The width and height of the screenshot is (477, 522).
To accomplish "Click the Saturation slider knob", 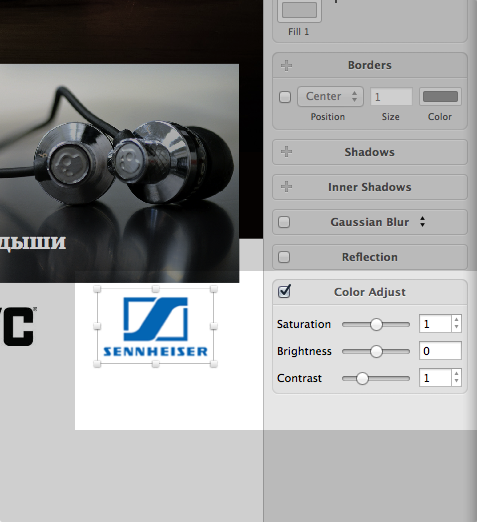I will (x=376, y=324).
